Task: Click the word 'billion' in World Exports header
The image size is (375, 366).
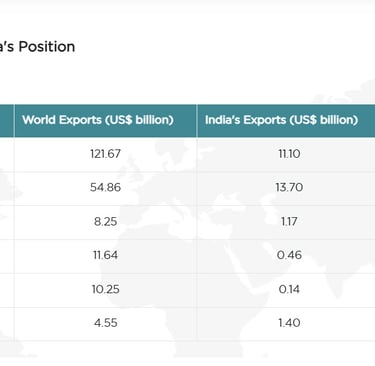Action: [154, 120]
